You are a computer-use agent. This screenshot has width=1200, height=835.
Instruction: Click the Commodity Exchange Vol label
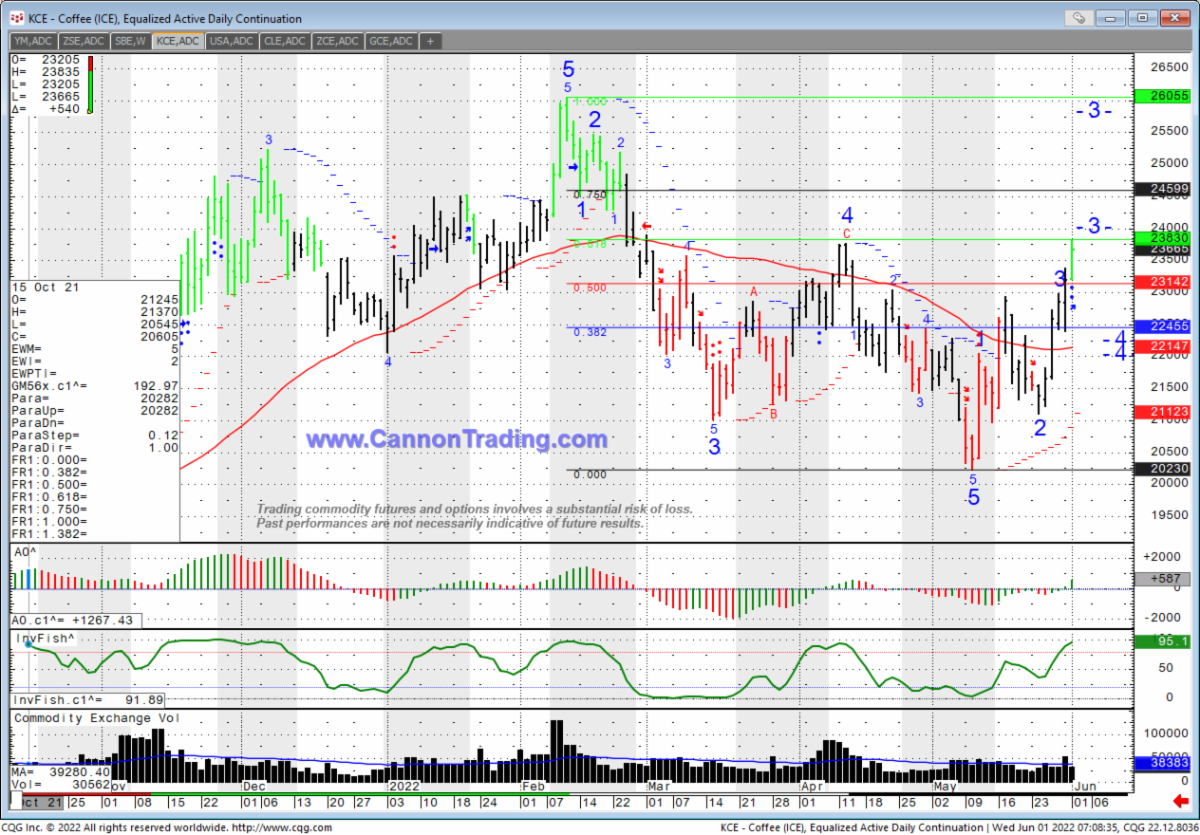[82, 718]
